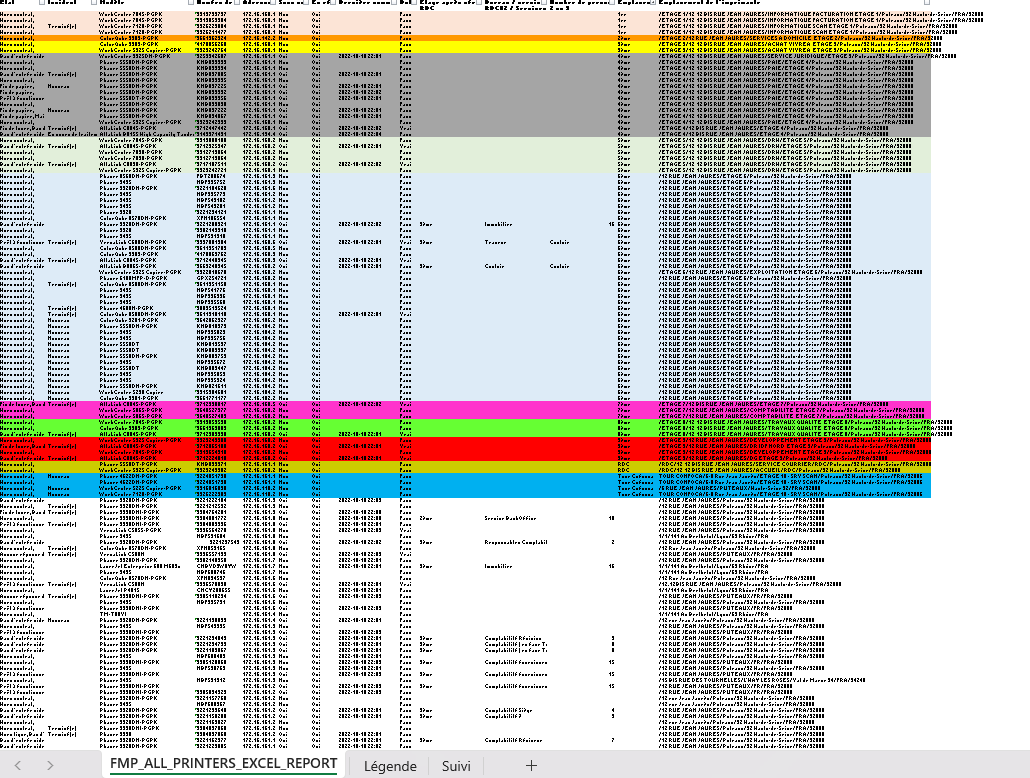Viewport: 1030px width, 778px height.
Task: Select a cell in the orange highlighted row
Action: coord(500,38)
